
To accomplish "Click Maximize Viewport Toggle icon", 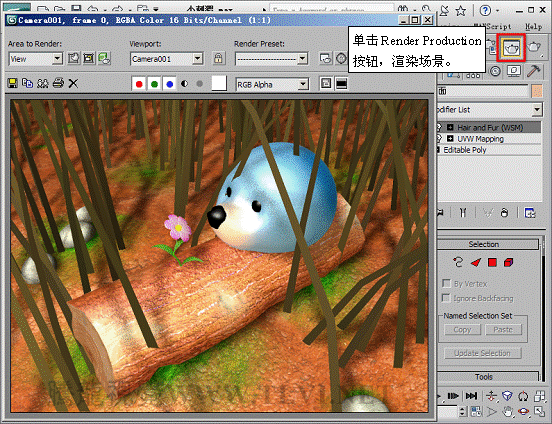I will [539, 411].
